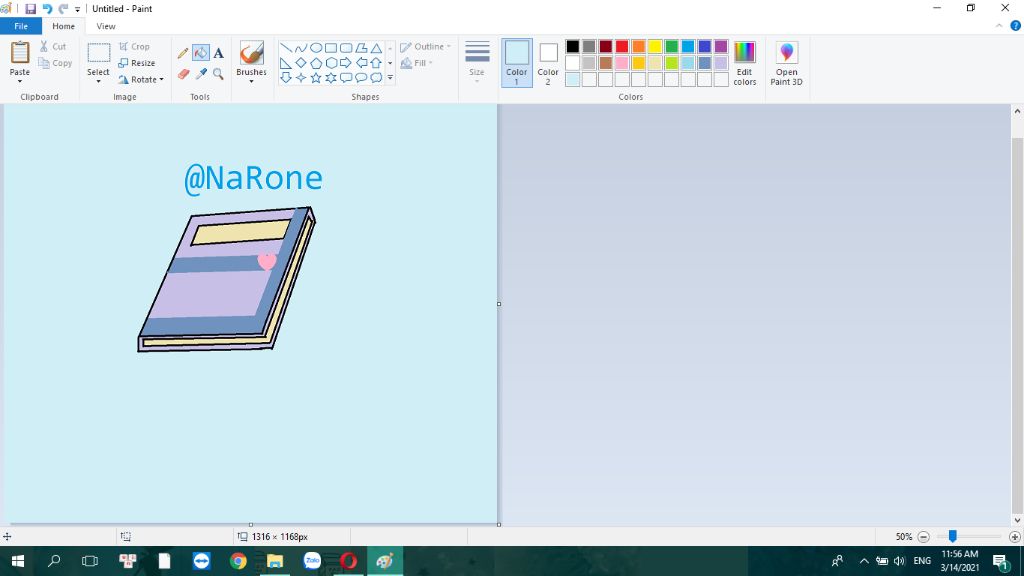Choose the Triangle shape
Viewport: 1024px width, 576px height.
coord(377,48)
